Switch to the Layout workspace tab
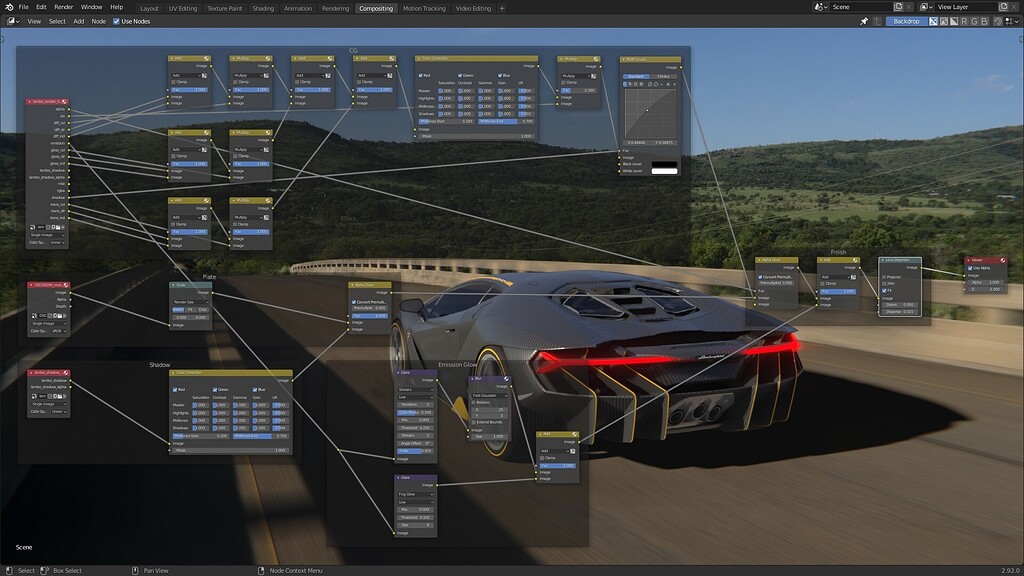This screenshot has height=576, width=1024. 149,8
